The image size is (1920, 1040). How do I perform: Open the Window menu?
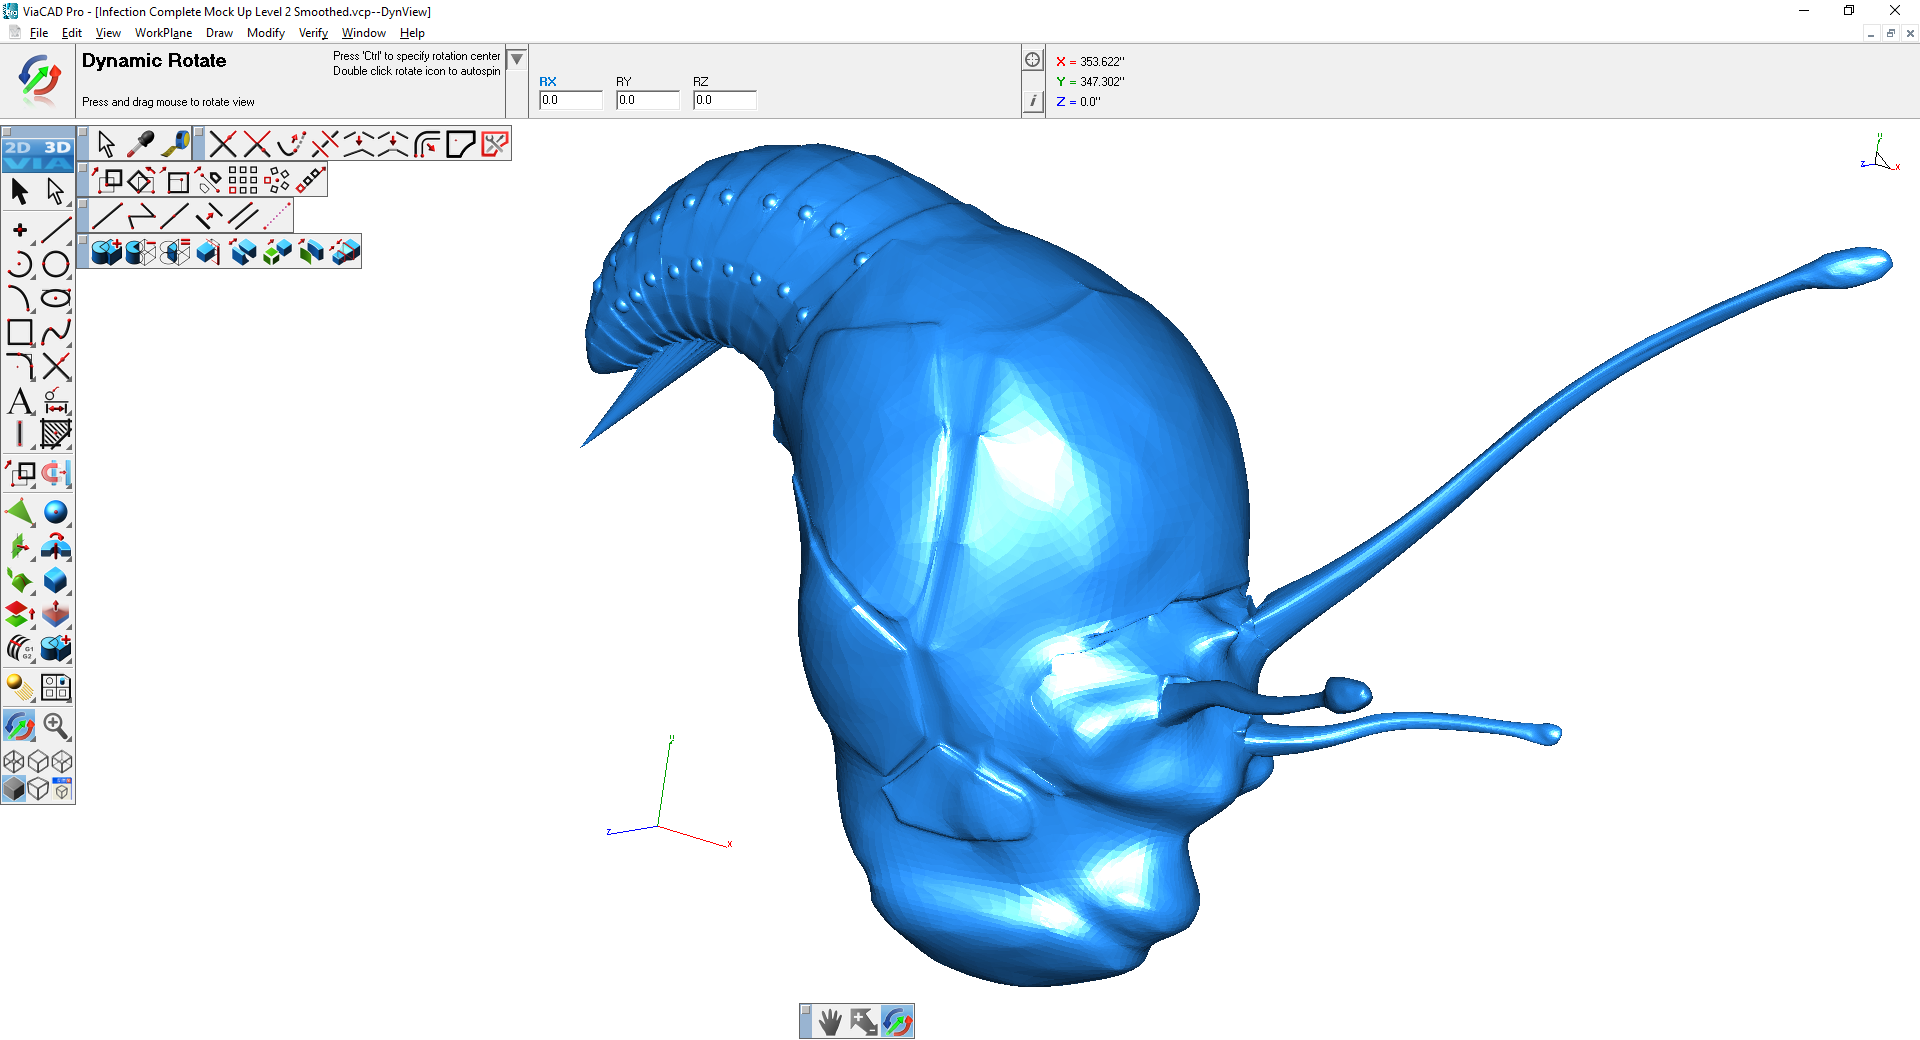click(364, 33)
